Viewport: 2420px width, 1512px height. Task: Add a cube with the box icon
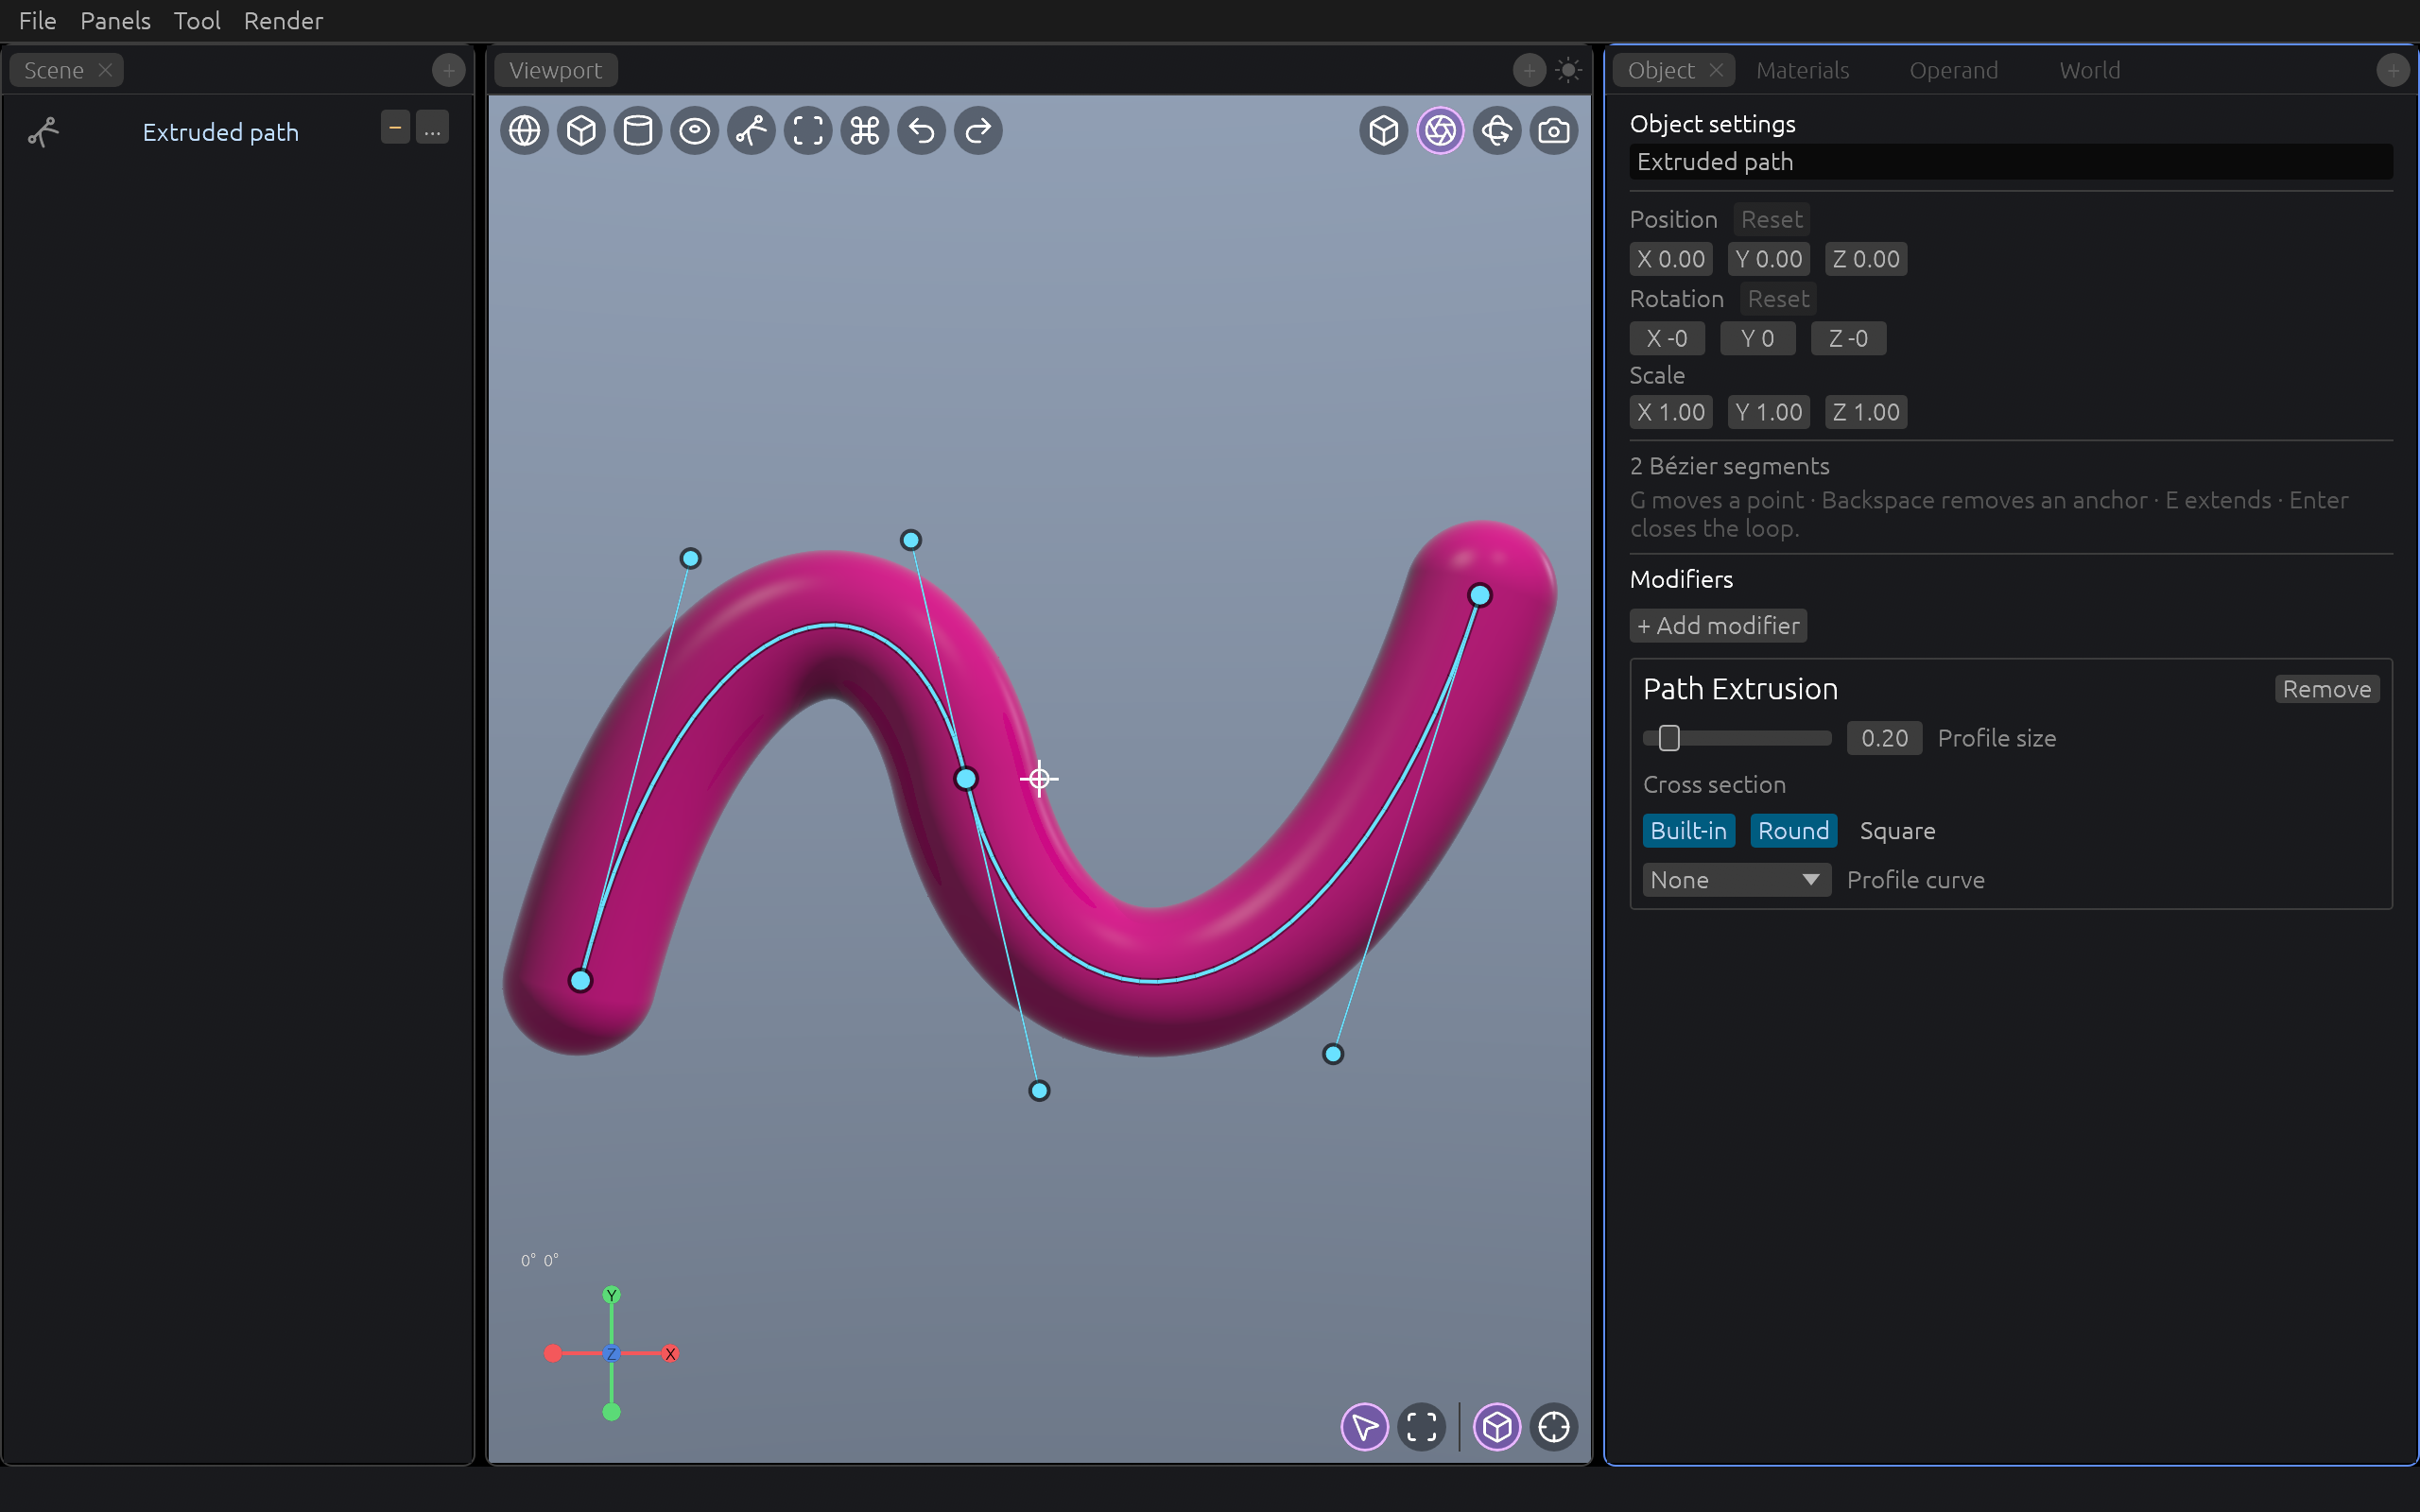(x=581, y=131)
